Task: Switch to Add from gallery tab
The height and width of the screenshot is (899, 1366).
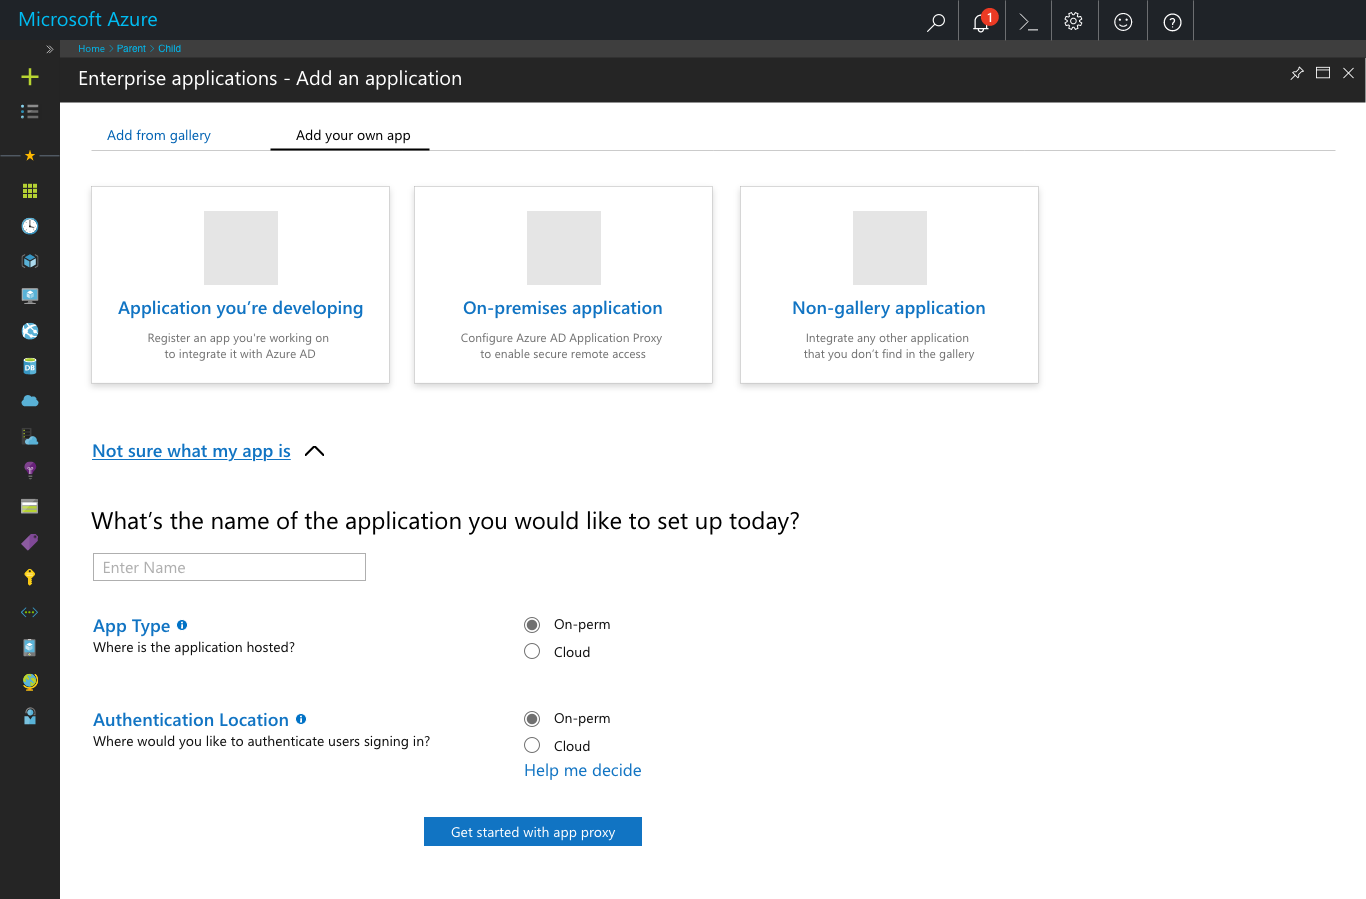Action: pos(159,135)
